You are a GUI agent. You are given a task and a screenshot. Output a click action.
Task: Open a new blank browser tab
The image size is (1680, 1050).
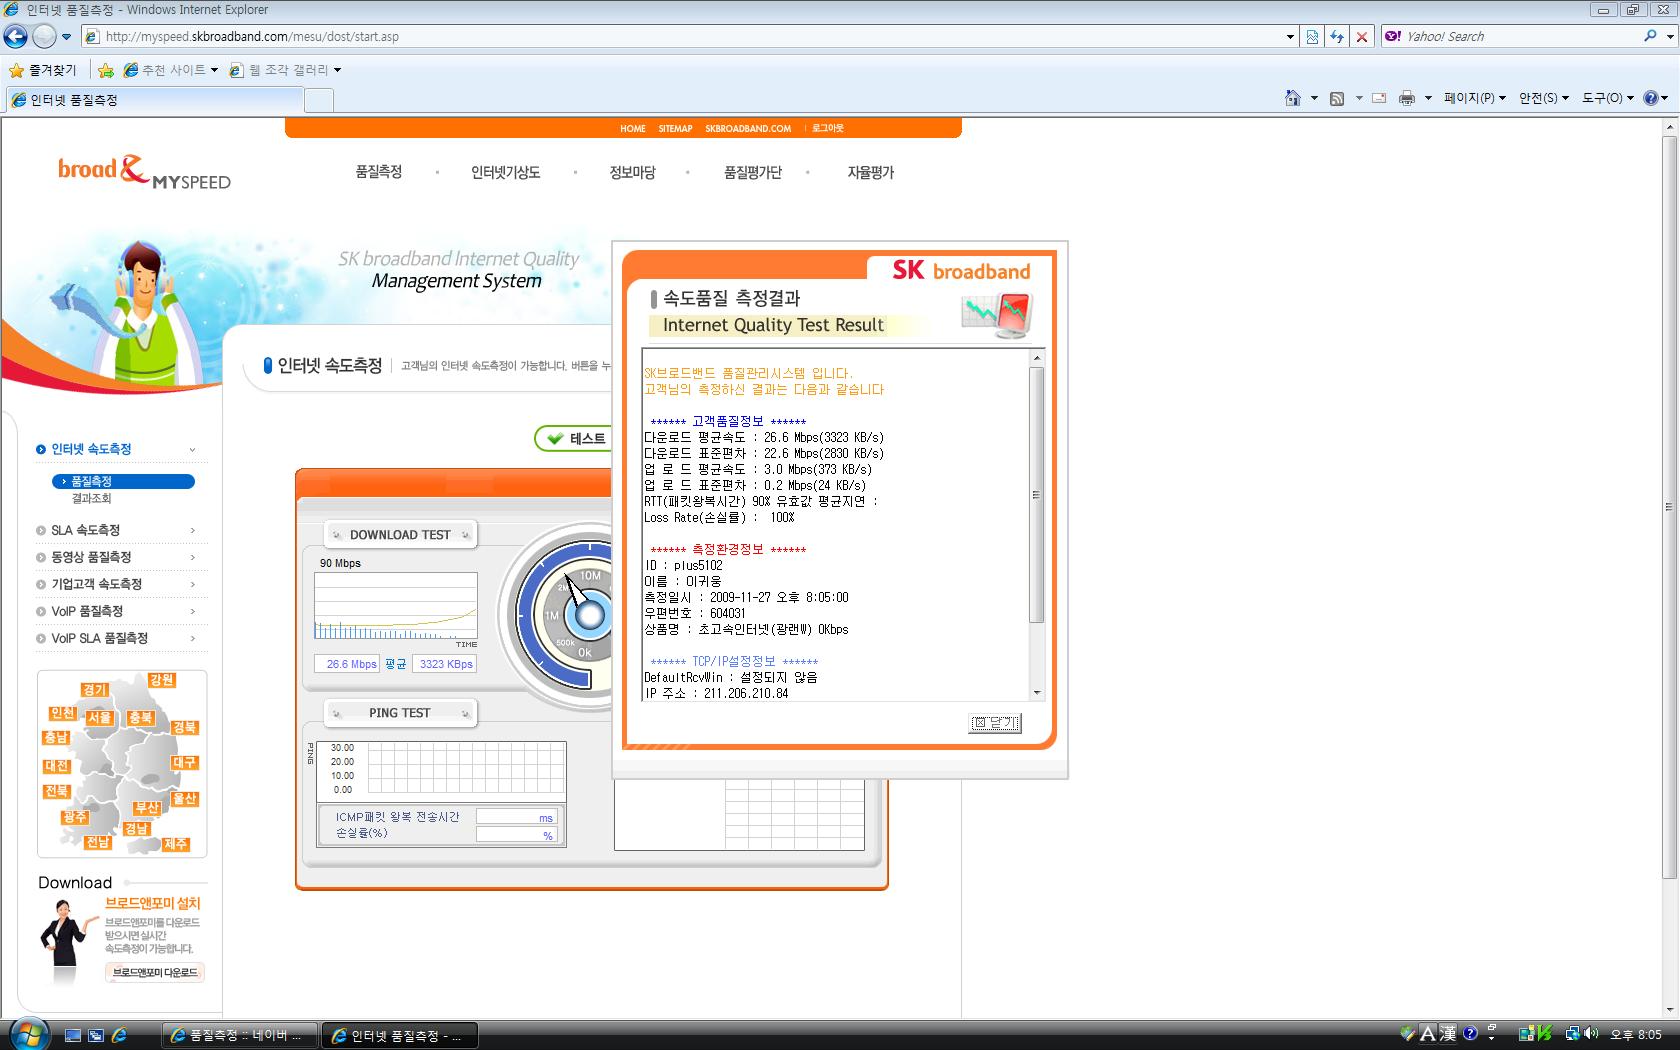(318, 100)
